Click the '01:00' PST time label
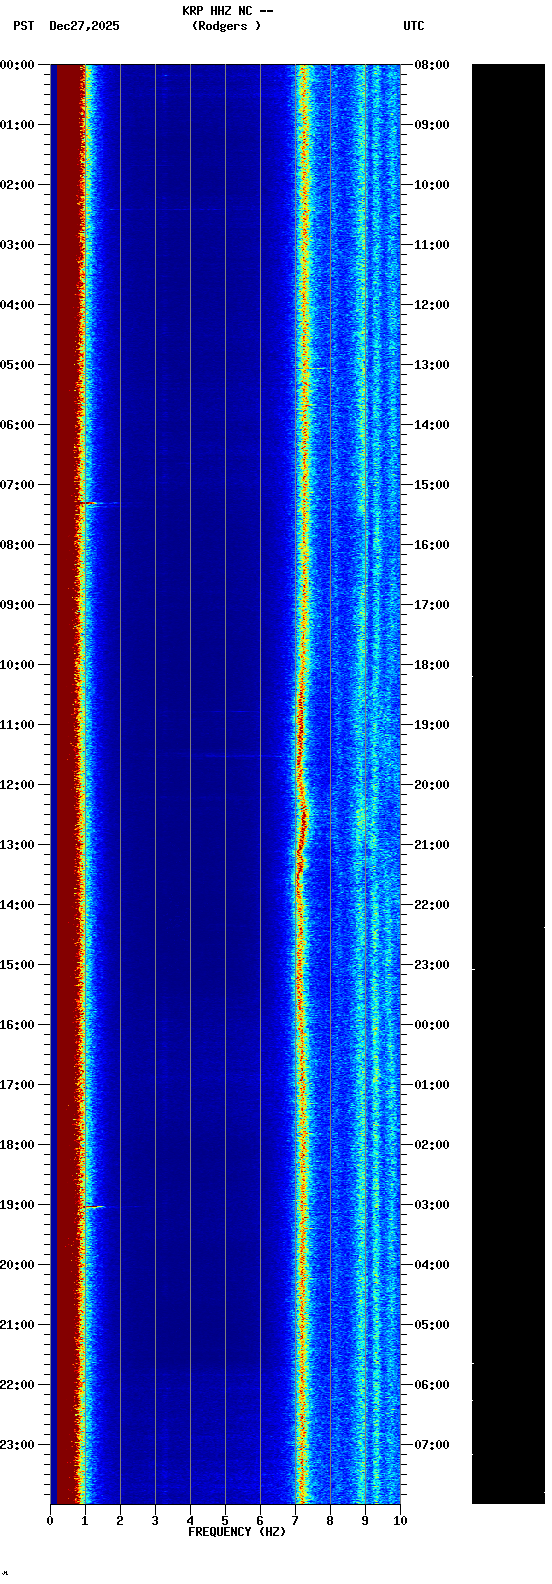The image size is (552, 1584). (17, 125)
